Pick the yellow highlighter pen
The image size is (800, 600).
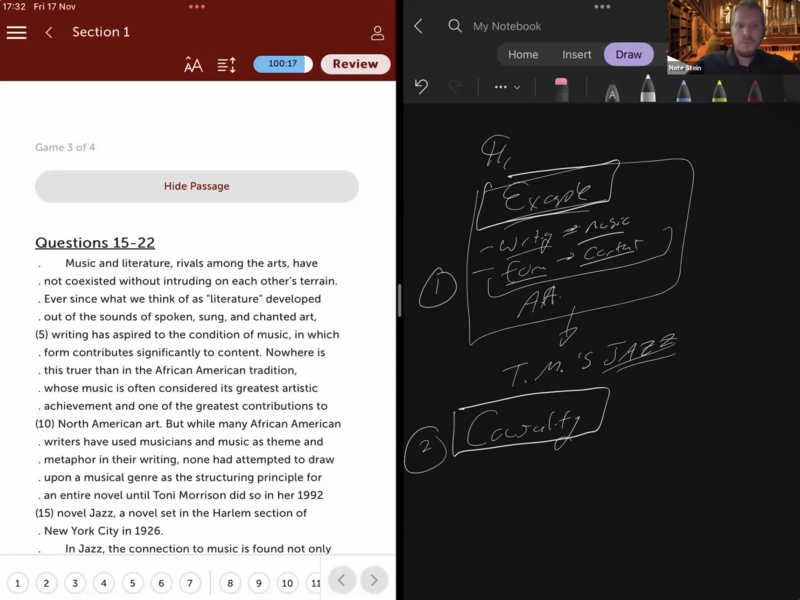click(719, 90)
